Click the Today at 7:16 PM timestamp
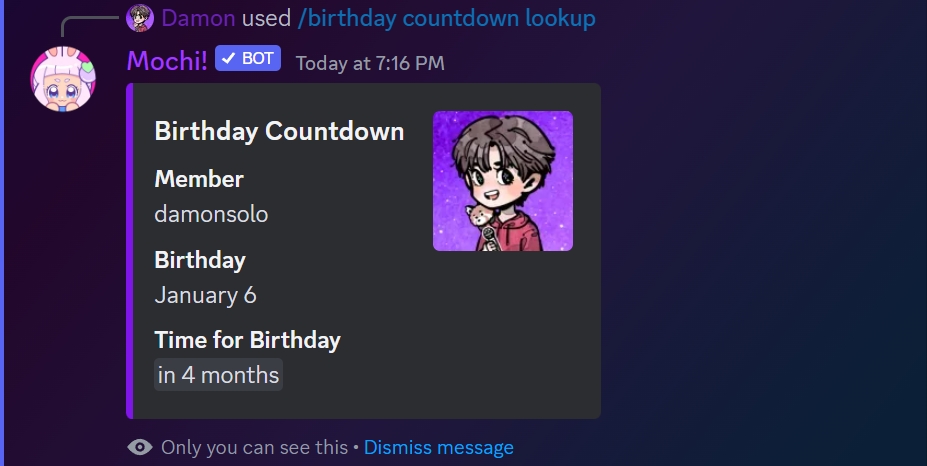Image resolution: width=927 pixels, height=466 pixels. click(370, 63)
